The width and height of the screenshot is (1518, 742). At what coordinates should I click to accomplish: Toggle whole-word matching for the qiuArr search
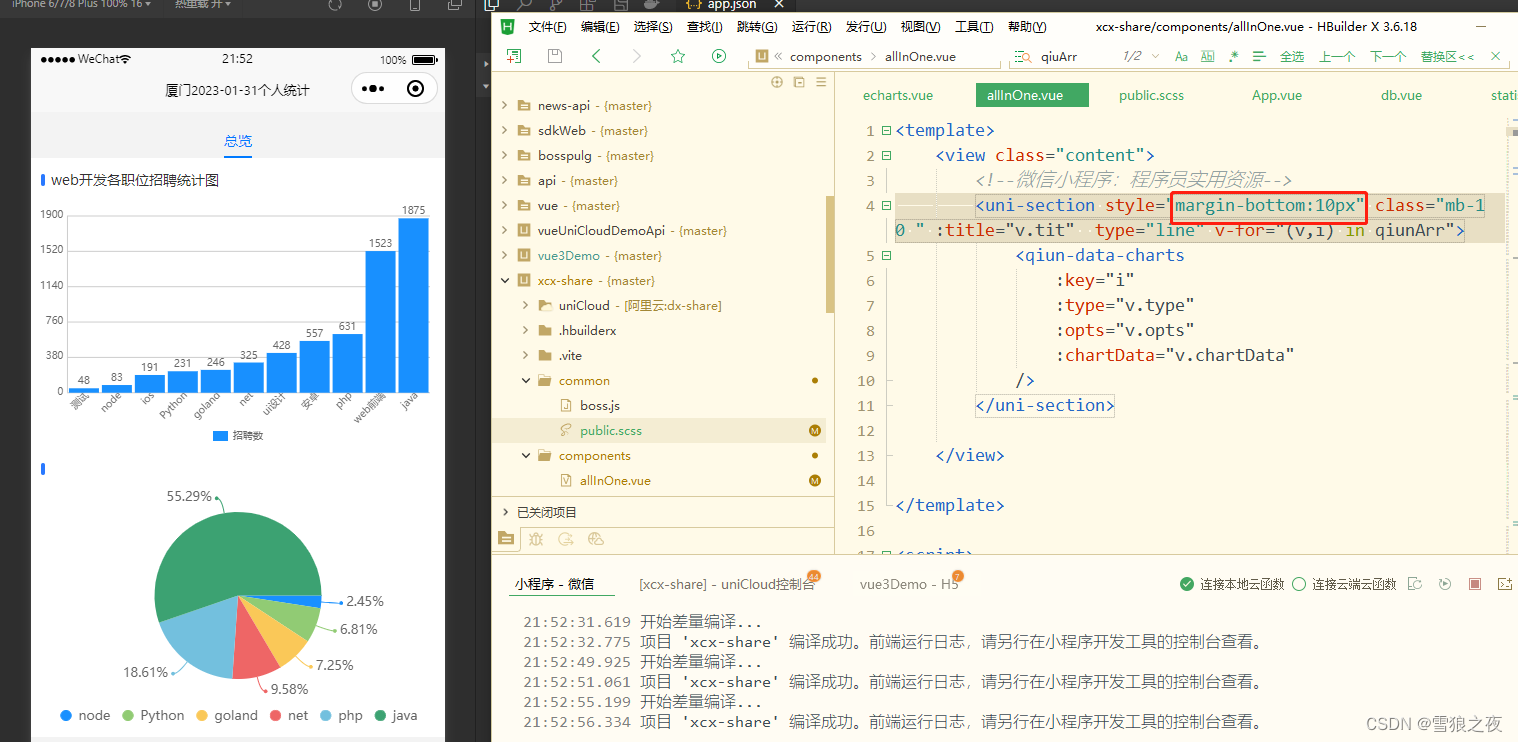[x=1207, y=56]
